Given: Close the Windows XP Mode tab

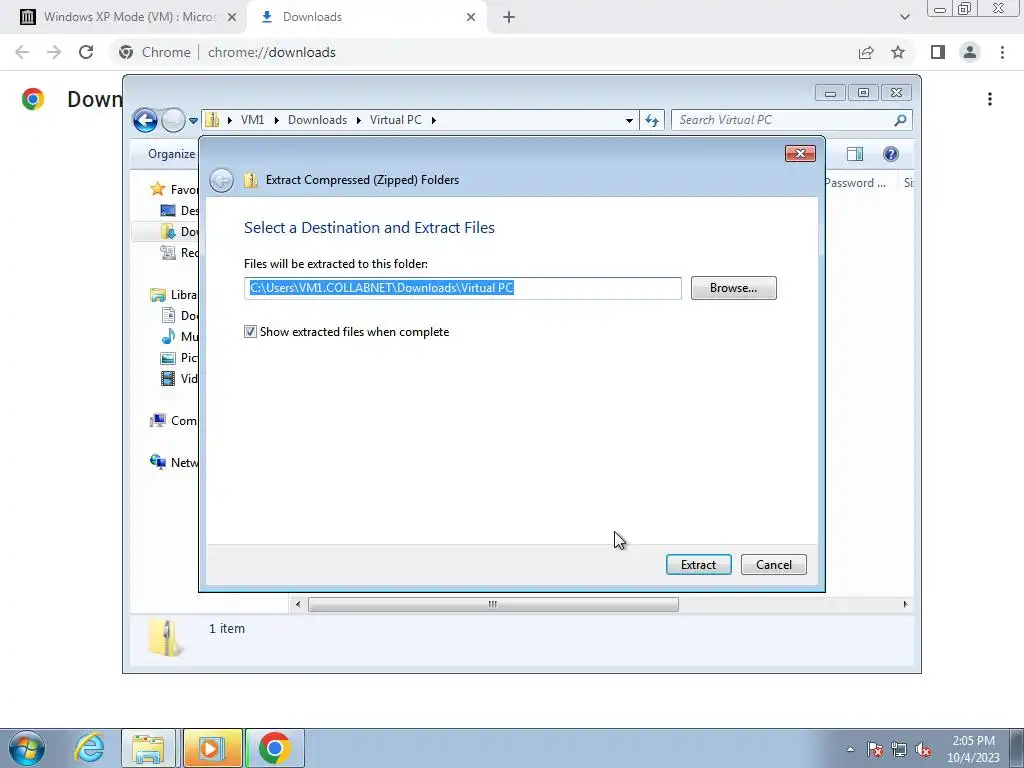Looking at the screenshot, I should click(232, 17).
